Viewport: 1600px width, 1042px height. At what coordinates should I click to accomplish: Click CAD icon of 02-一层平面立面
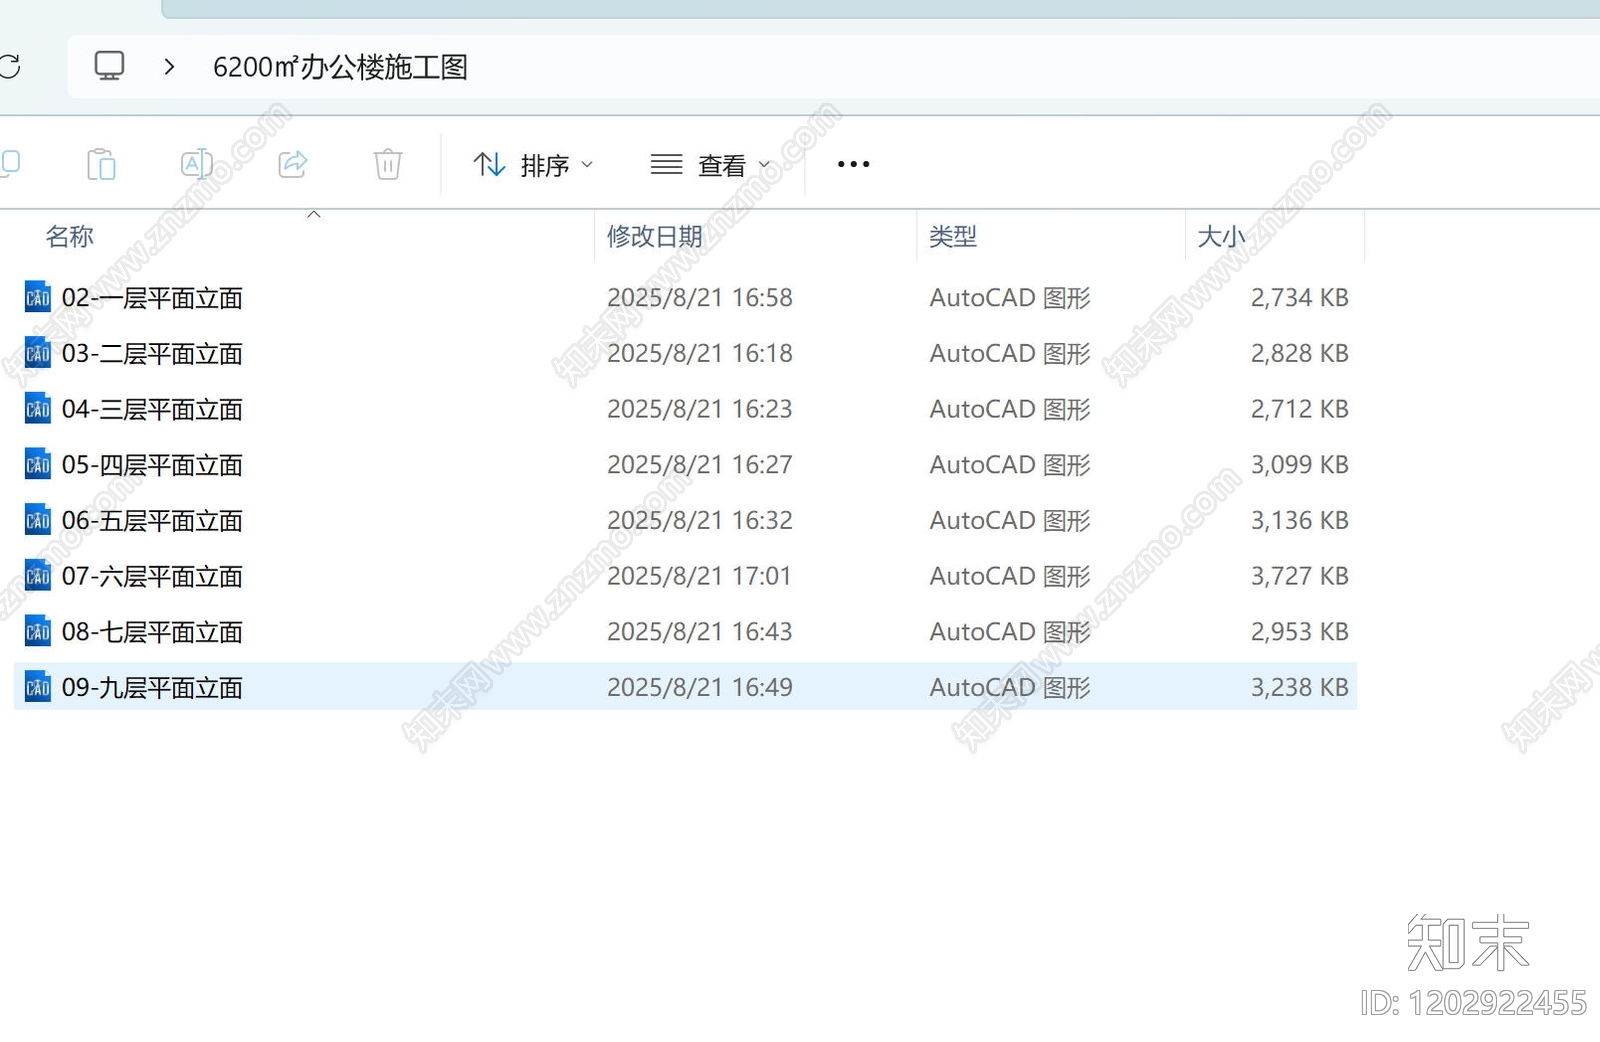[37, 297]
